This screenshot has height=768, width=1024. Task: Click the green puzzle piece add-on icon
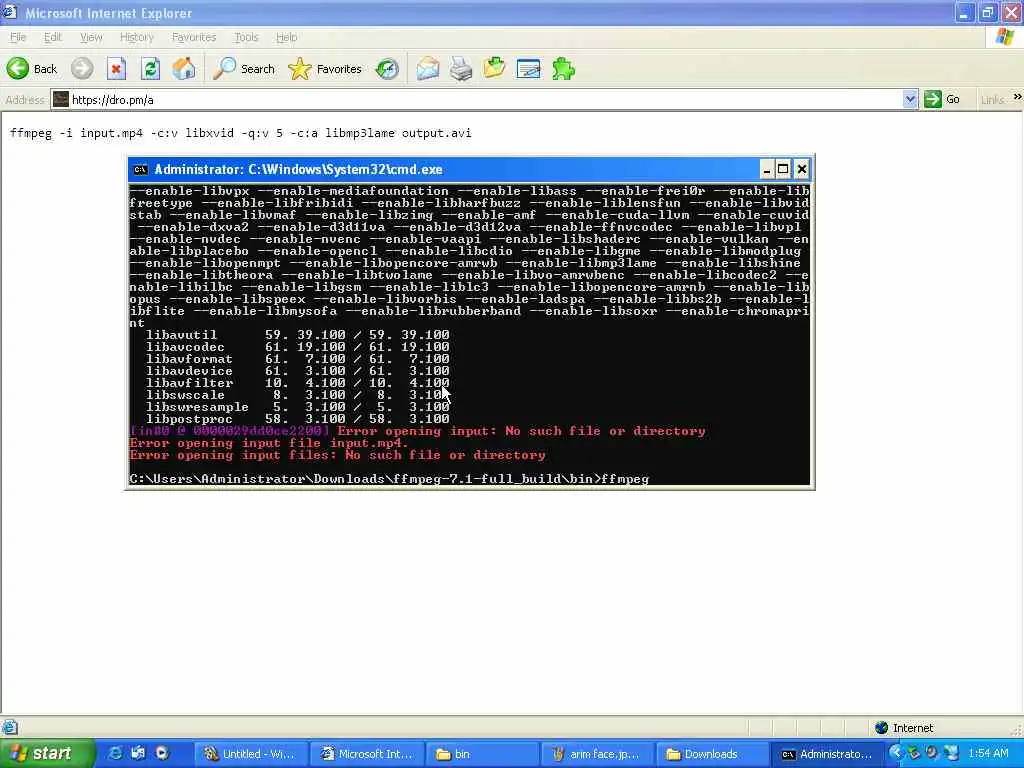pyautogui.click(x=563, y=69)
